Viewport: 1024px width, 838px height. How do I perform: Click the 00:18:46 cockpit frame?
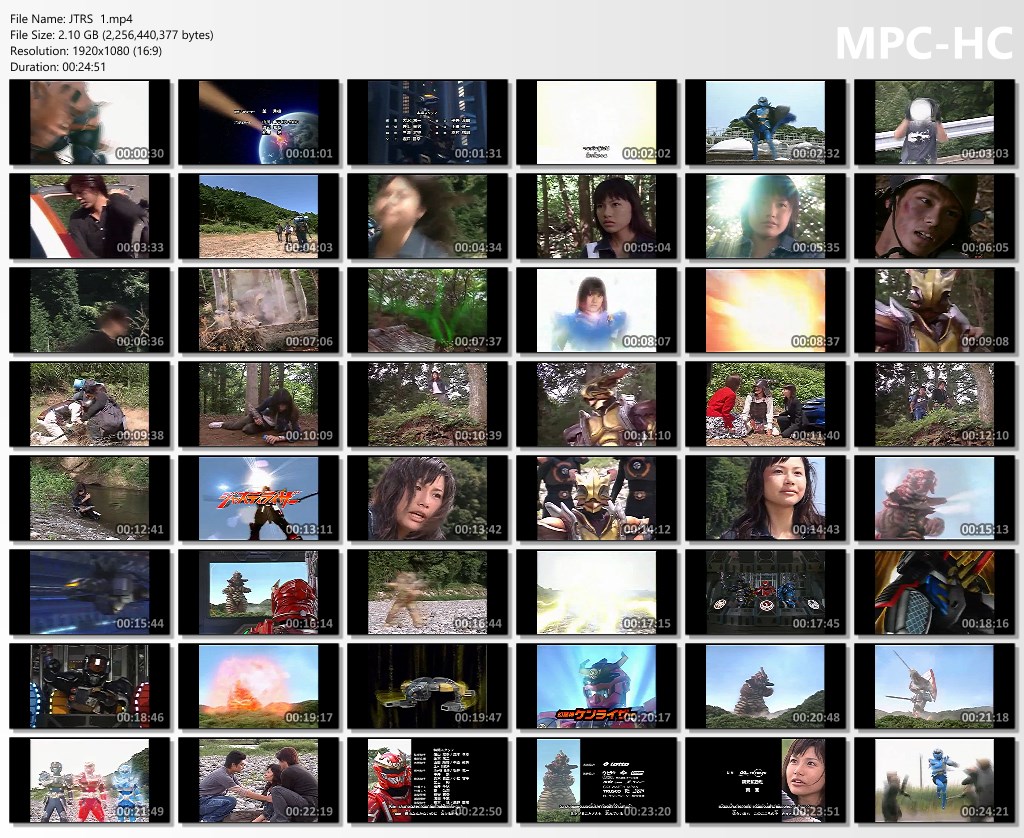tap(89, 686)
